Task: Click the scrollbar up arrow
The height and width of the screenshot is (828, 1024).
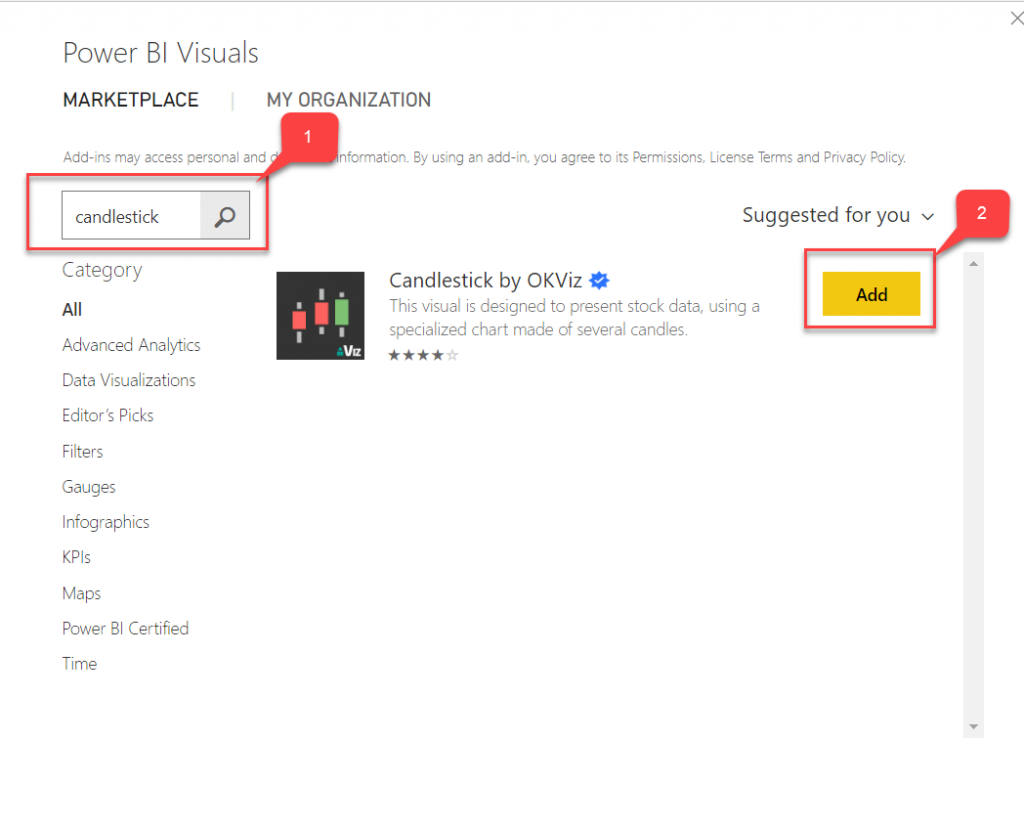Action: click(973, 264)
